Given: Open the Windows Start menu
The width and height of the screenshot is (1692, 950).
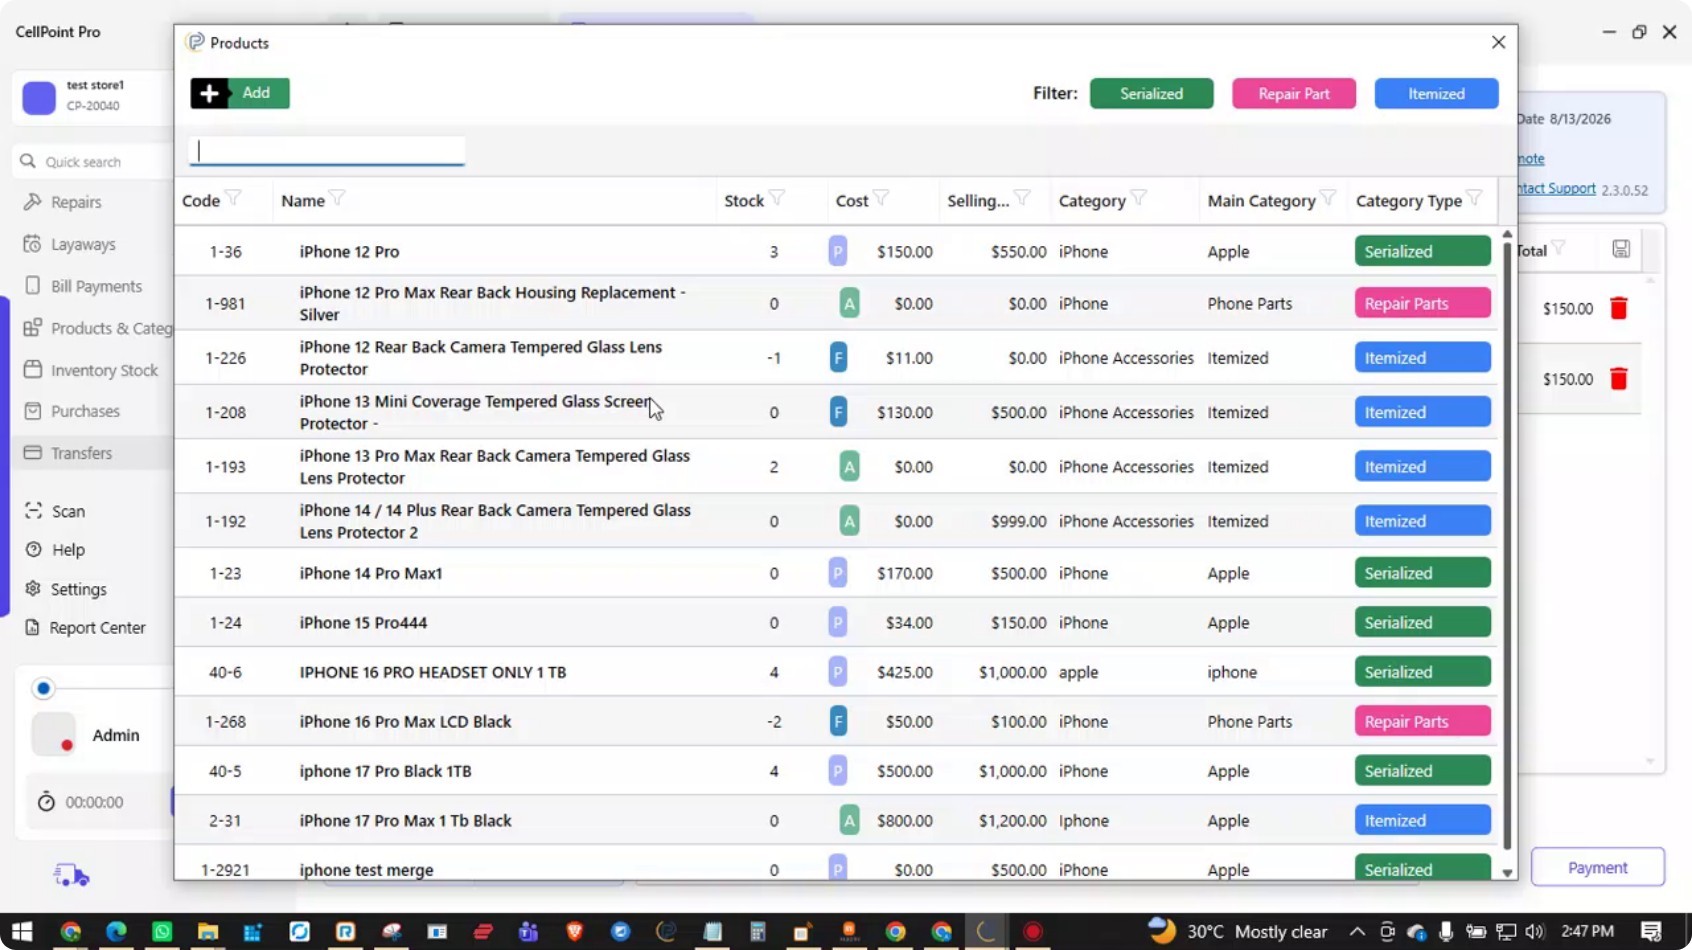Looking at the screenshot, I should (22, 931).
